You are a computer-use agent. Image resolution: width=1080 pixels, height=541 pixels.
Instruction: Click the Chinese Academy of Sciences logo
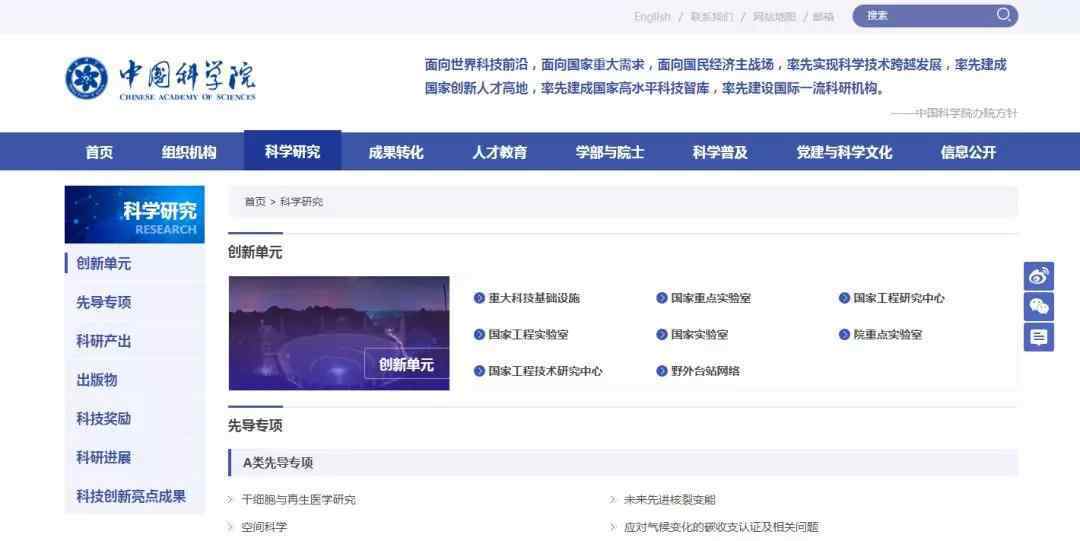161,78
